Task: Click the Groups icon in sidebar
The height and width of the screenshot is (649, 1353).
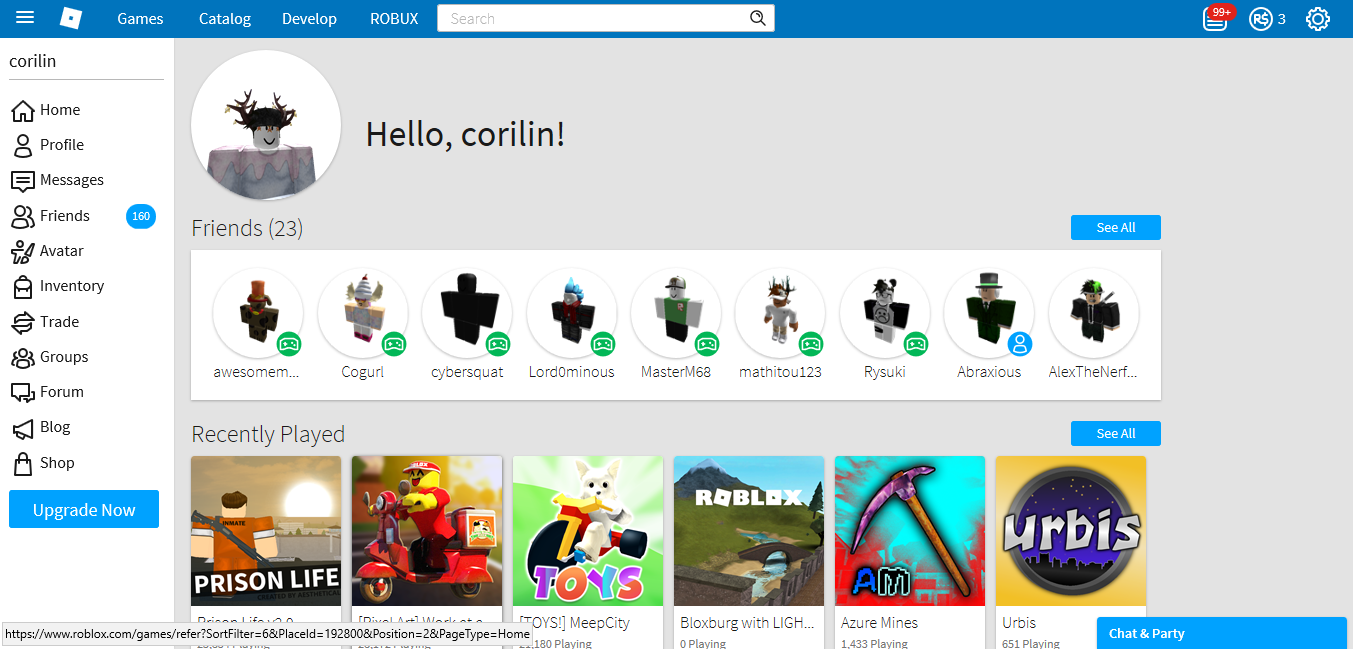Action: 23,357
